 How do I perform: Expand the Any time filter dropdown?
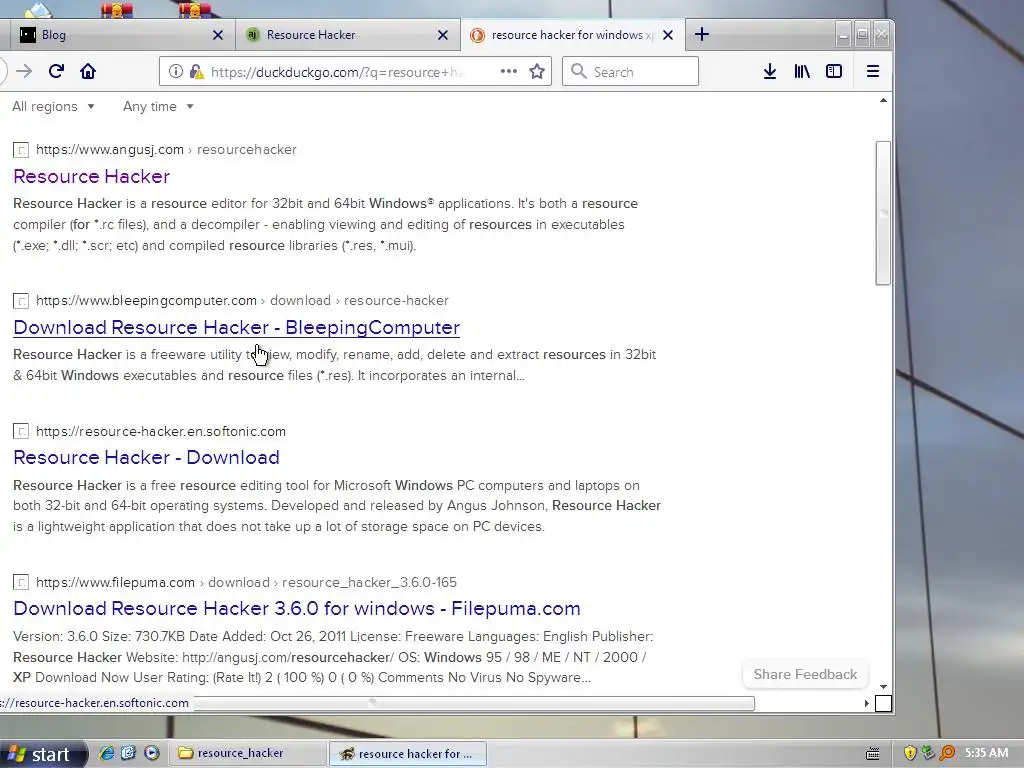[159, 106]
